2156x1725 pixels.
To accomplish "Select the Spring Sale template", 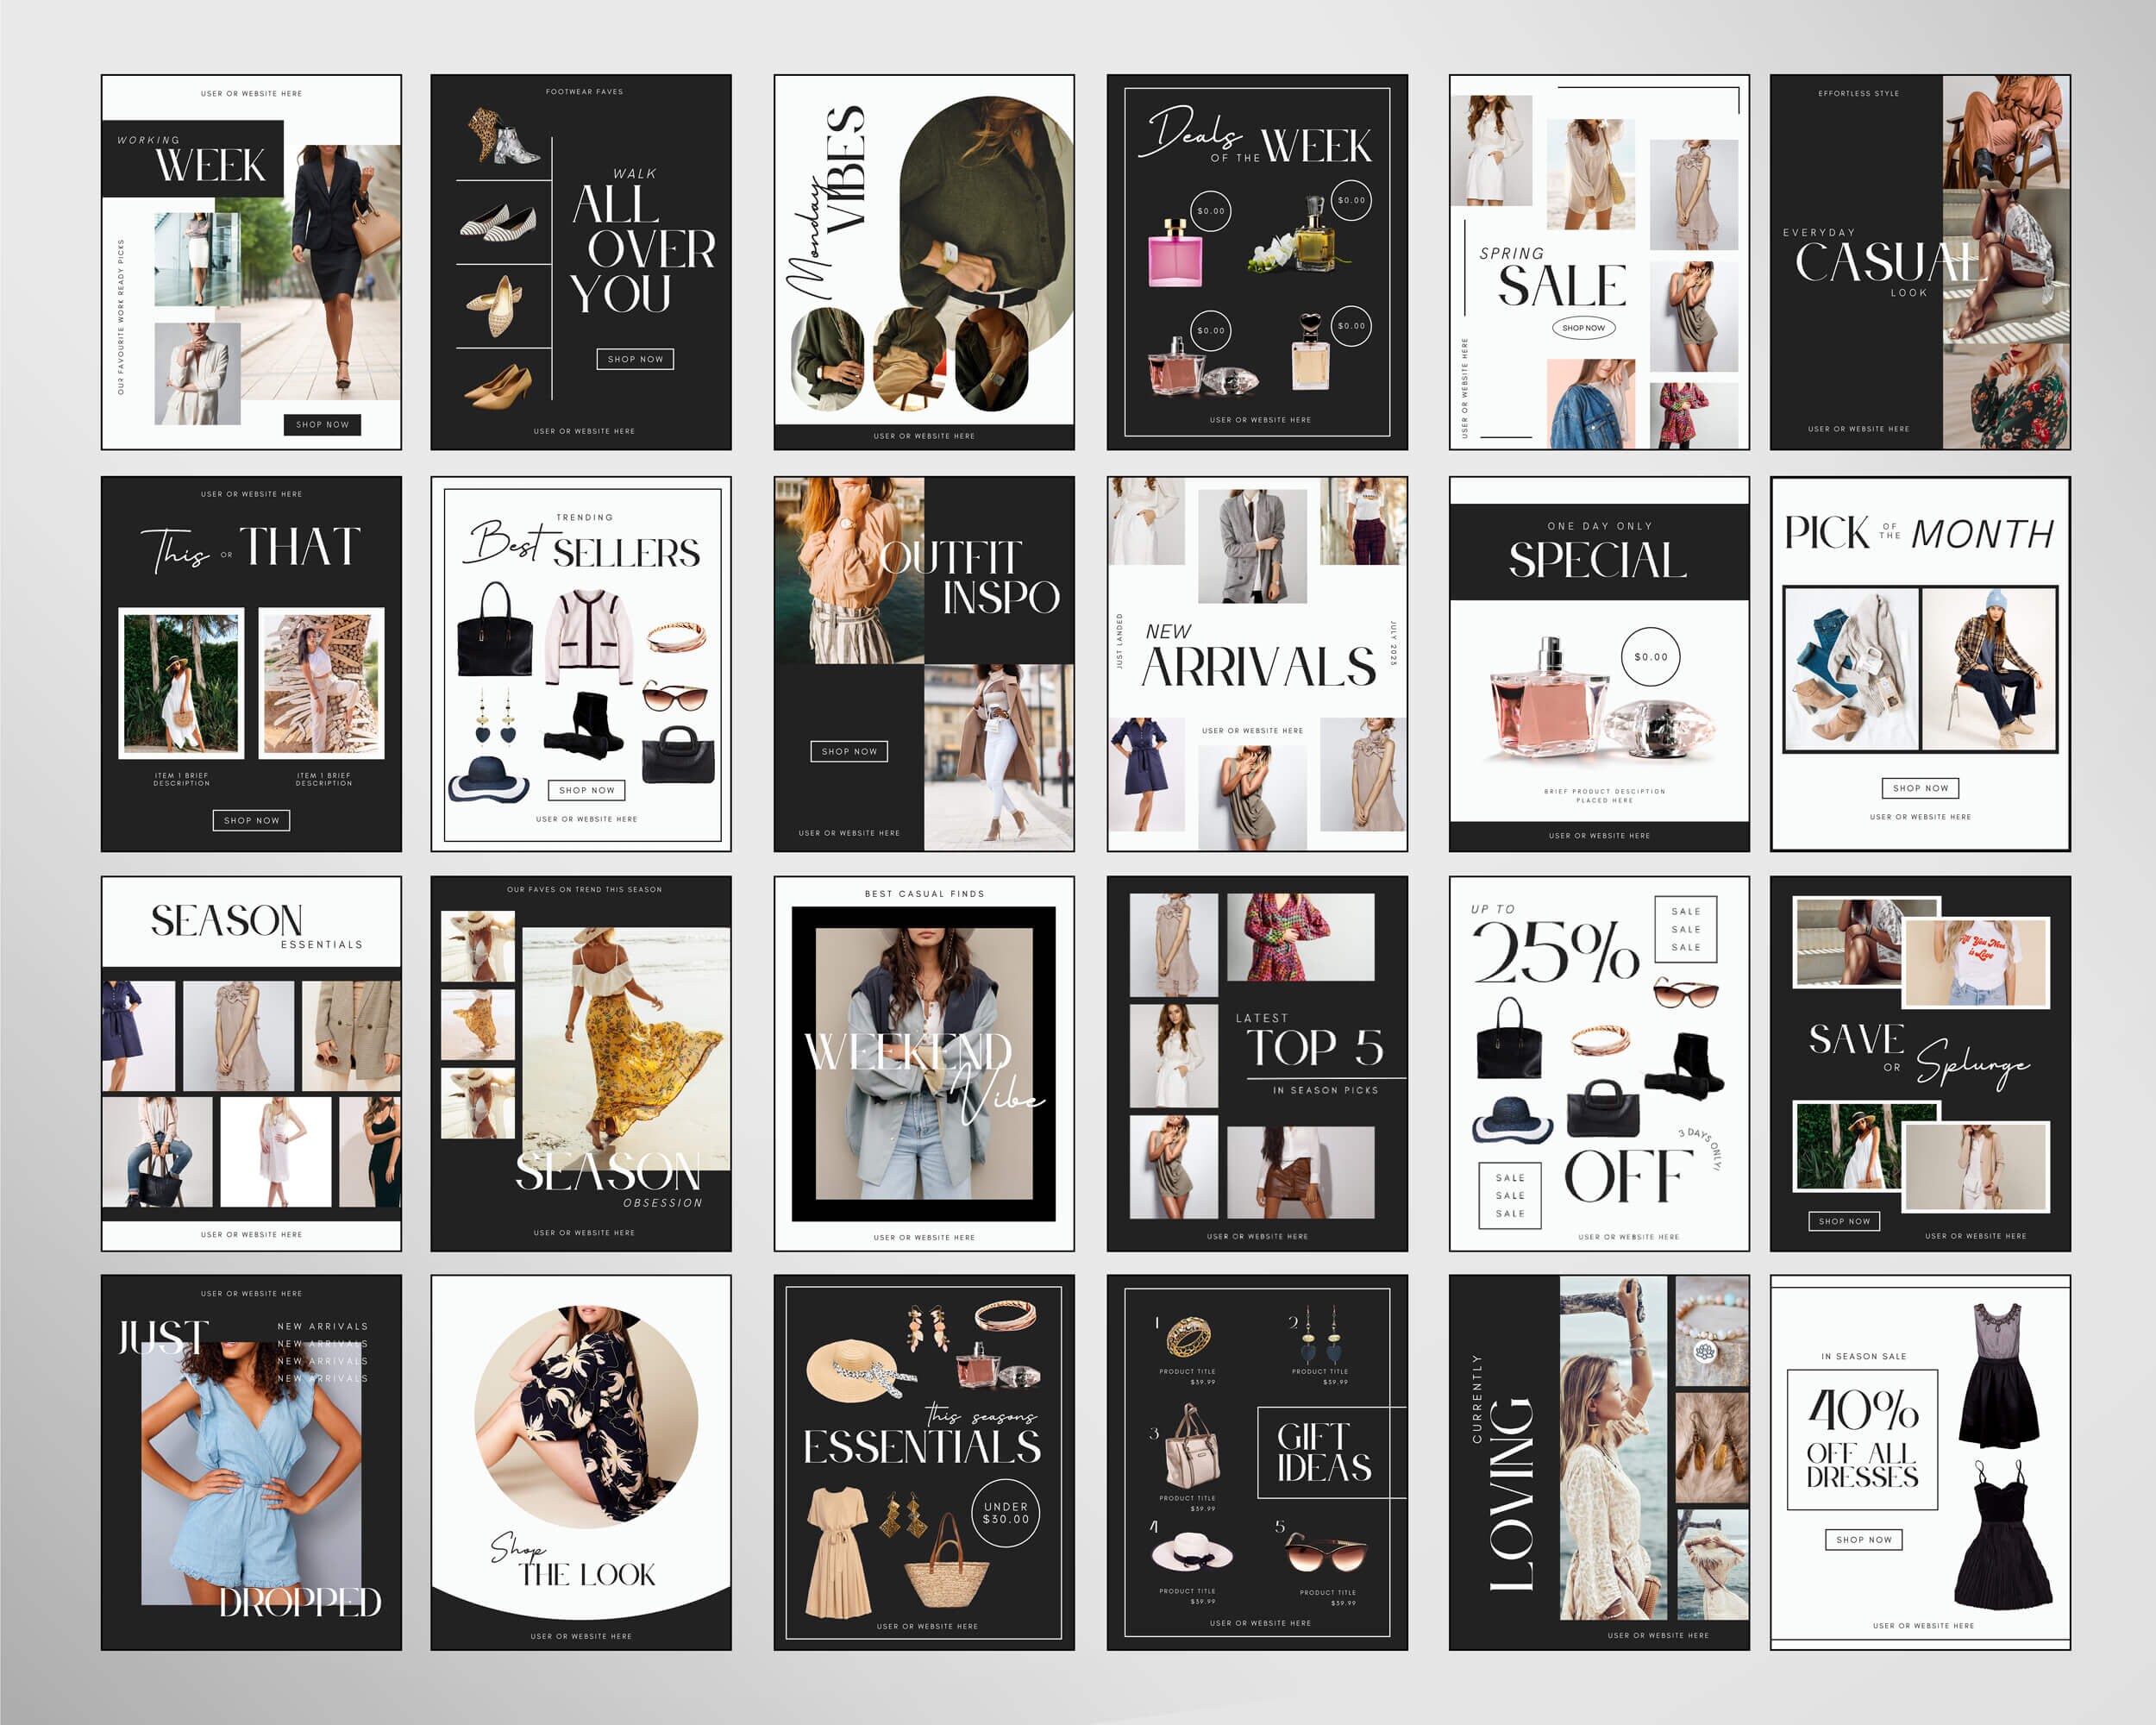I will pos(1599,262).
